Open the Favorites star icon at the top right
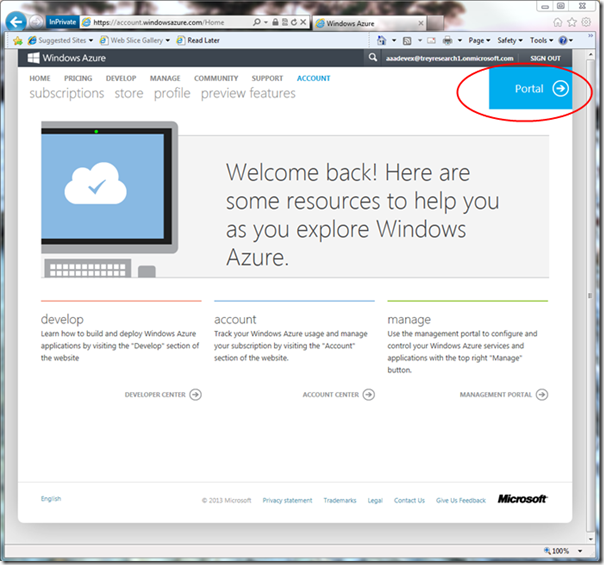The height and width of the screenshot is (565, 604). point(572,22)
